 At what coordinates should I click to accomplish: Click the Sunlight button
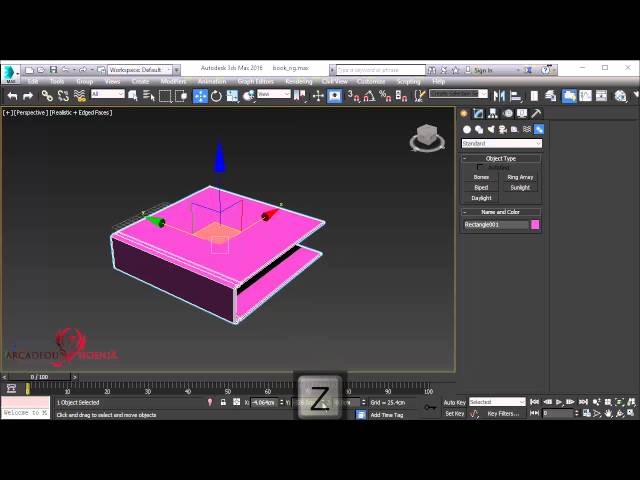click(520, 187)
